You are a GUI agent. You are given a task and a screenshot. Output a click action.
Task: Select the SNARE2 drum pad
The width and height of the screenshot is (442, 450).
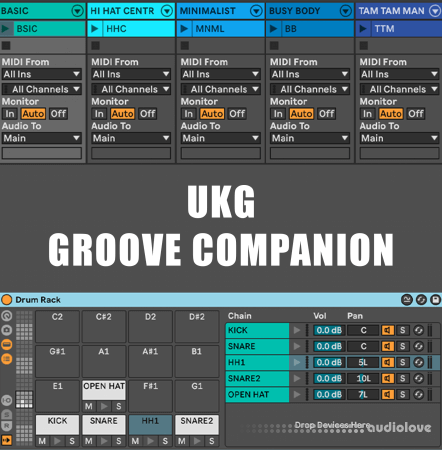[x=197, y=424]
